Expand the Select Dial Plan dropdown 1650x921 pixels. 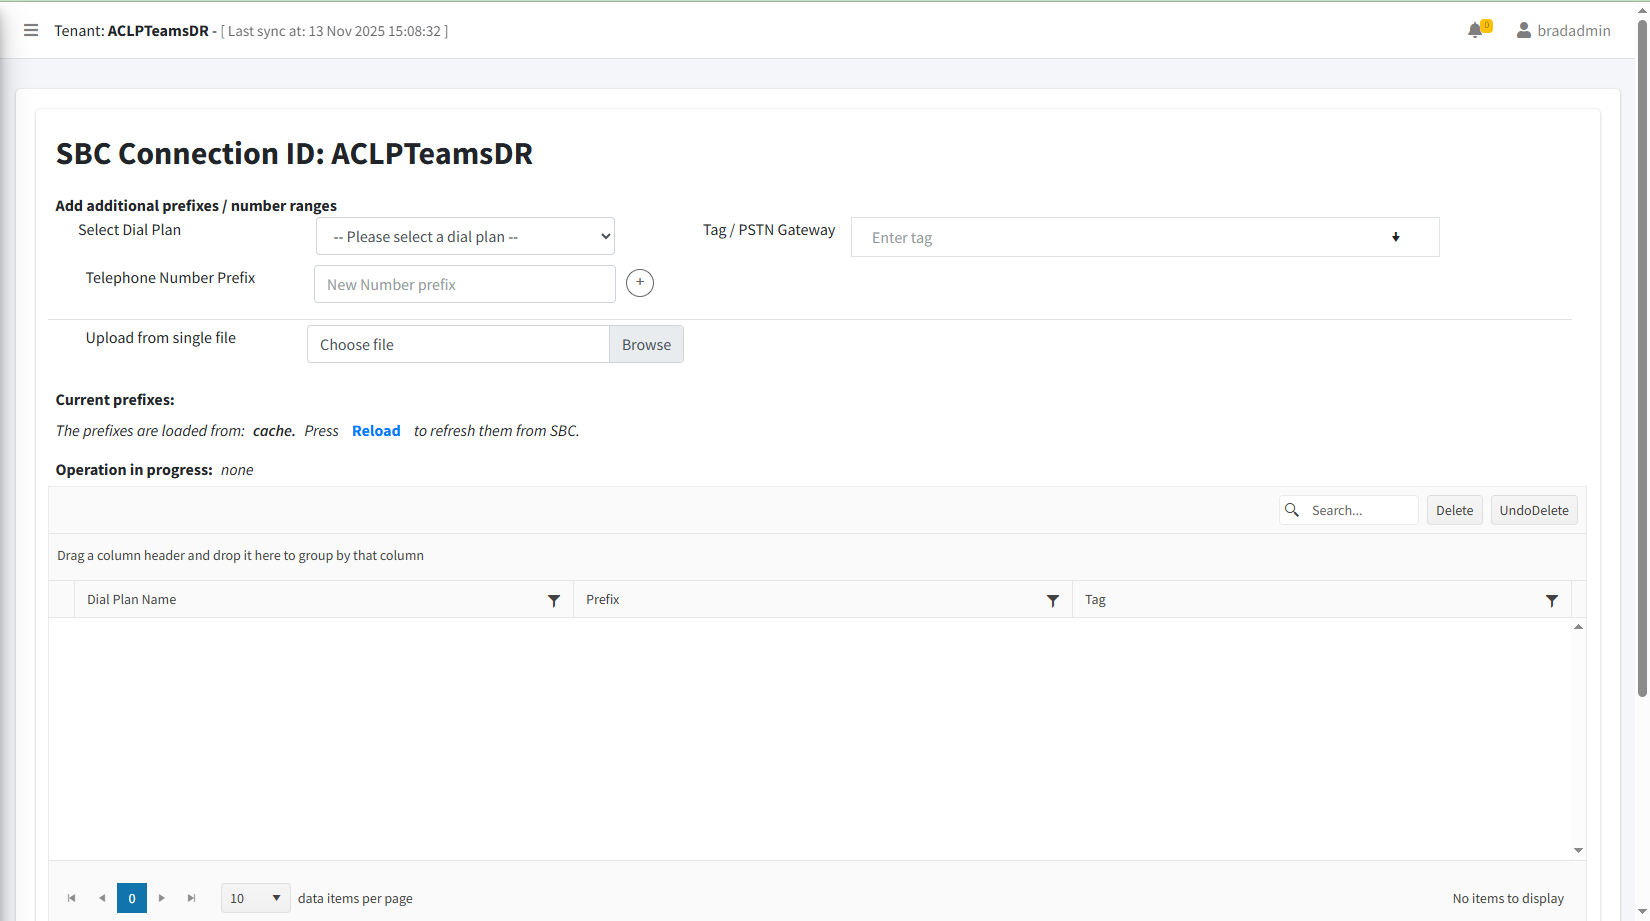465,237
